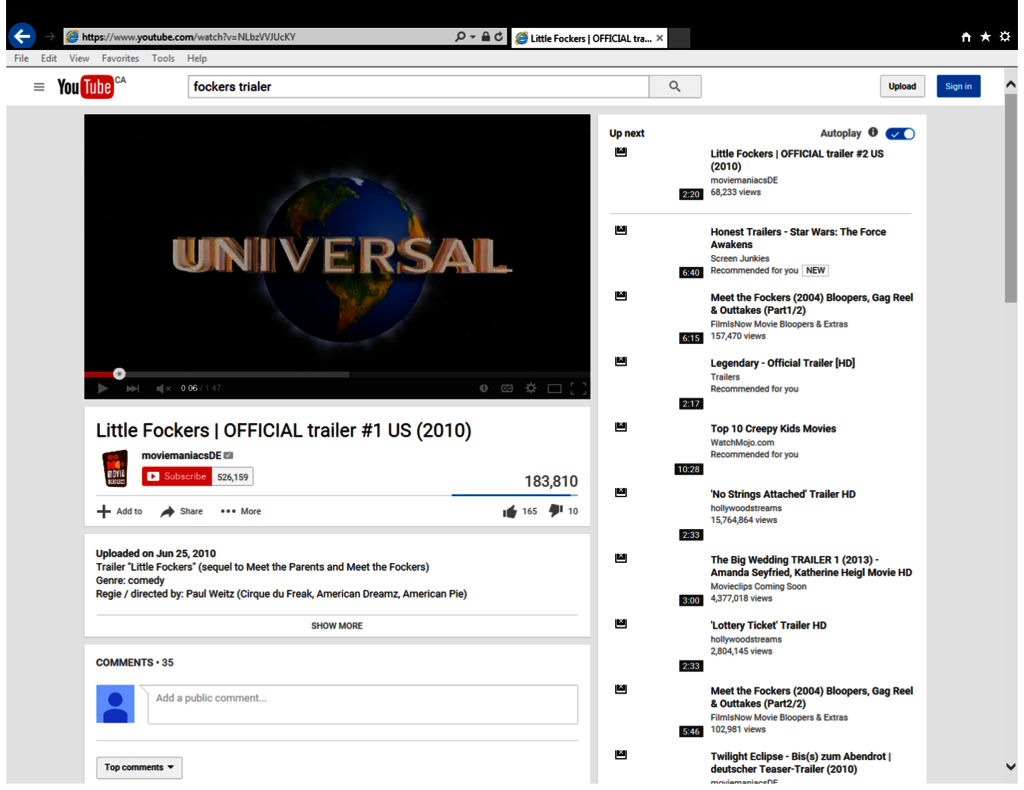Open Legendary Official Trailer link

point(782,363)
